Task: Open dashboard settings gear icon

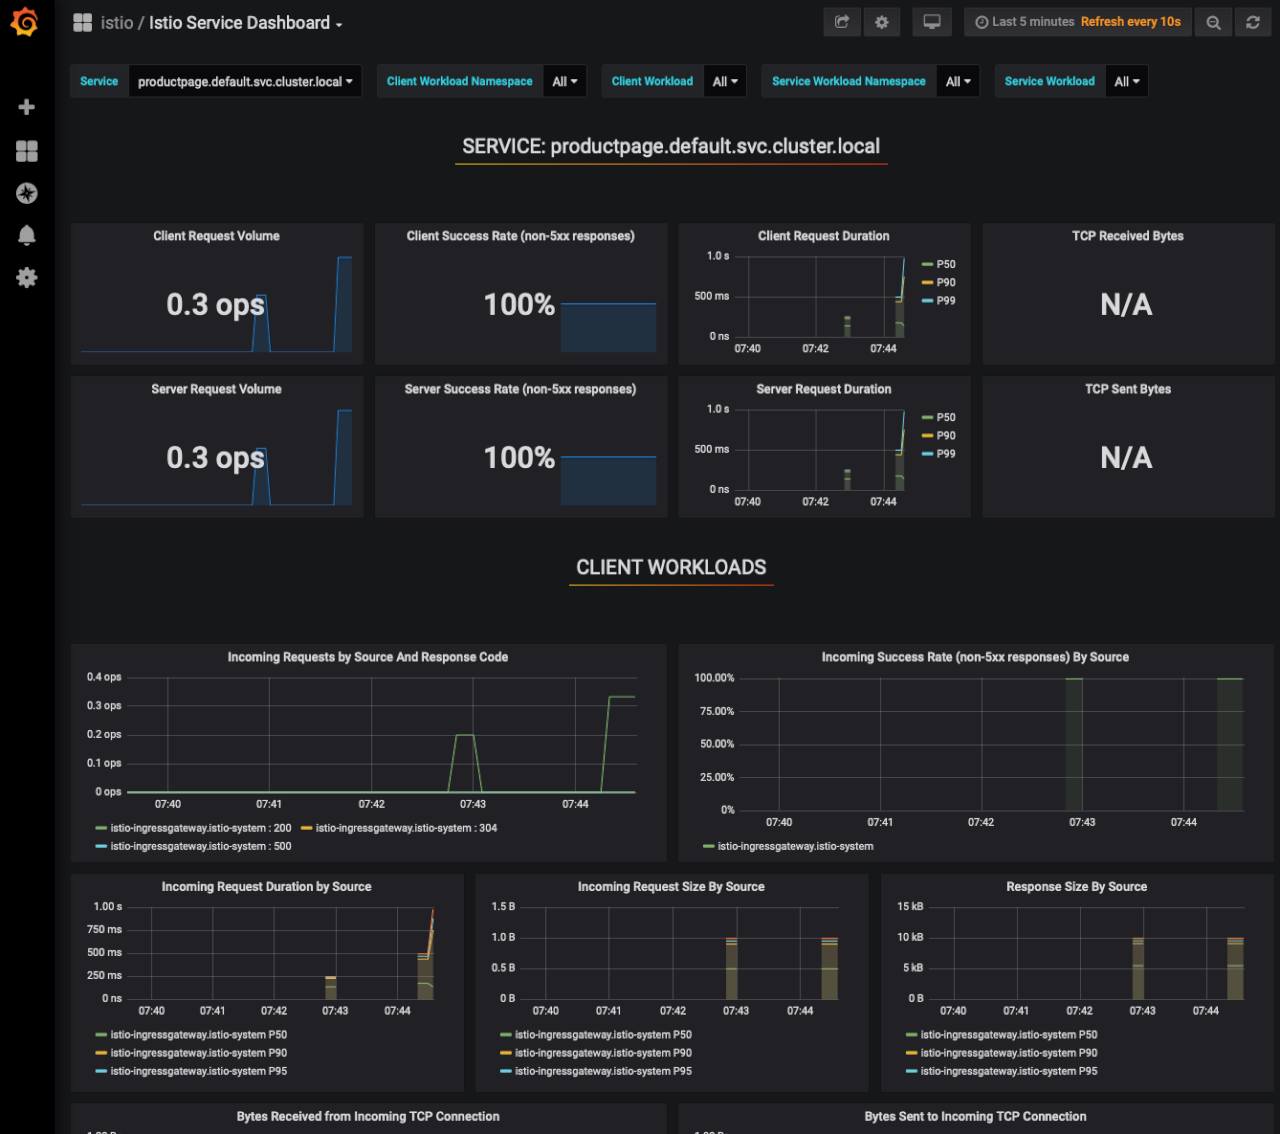Action: tap(881, 21)
